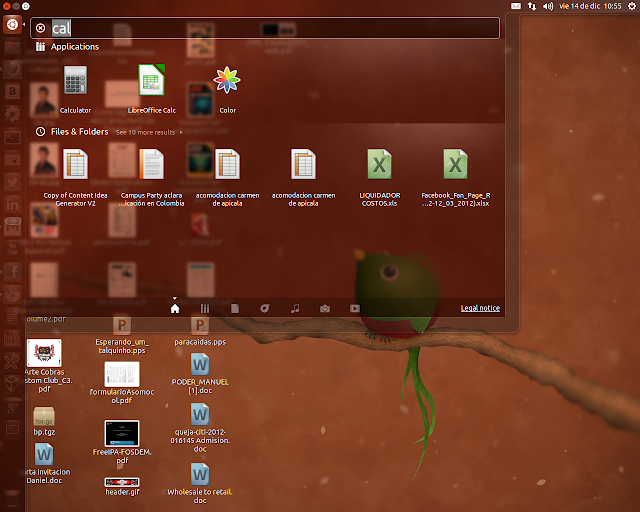
Task: Open the system gear session menu
Action: pyautogui.click(x=632, y=6)
